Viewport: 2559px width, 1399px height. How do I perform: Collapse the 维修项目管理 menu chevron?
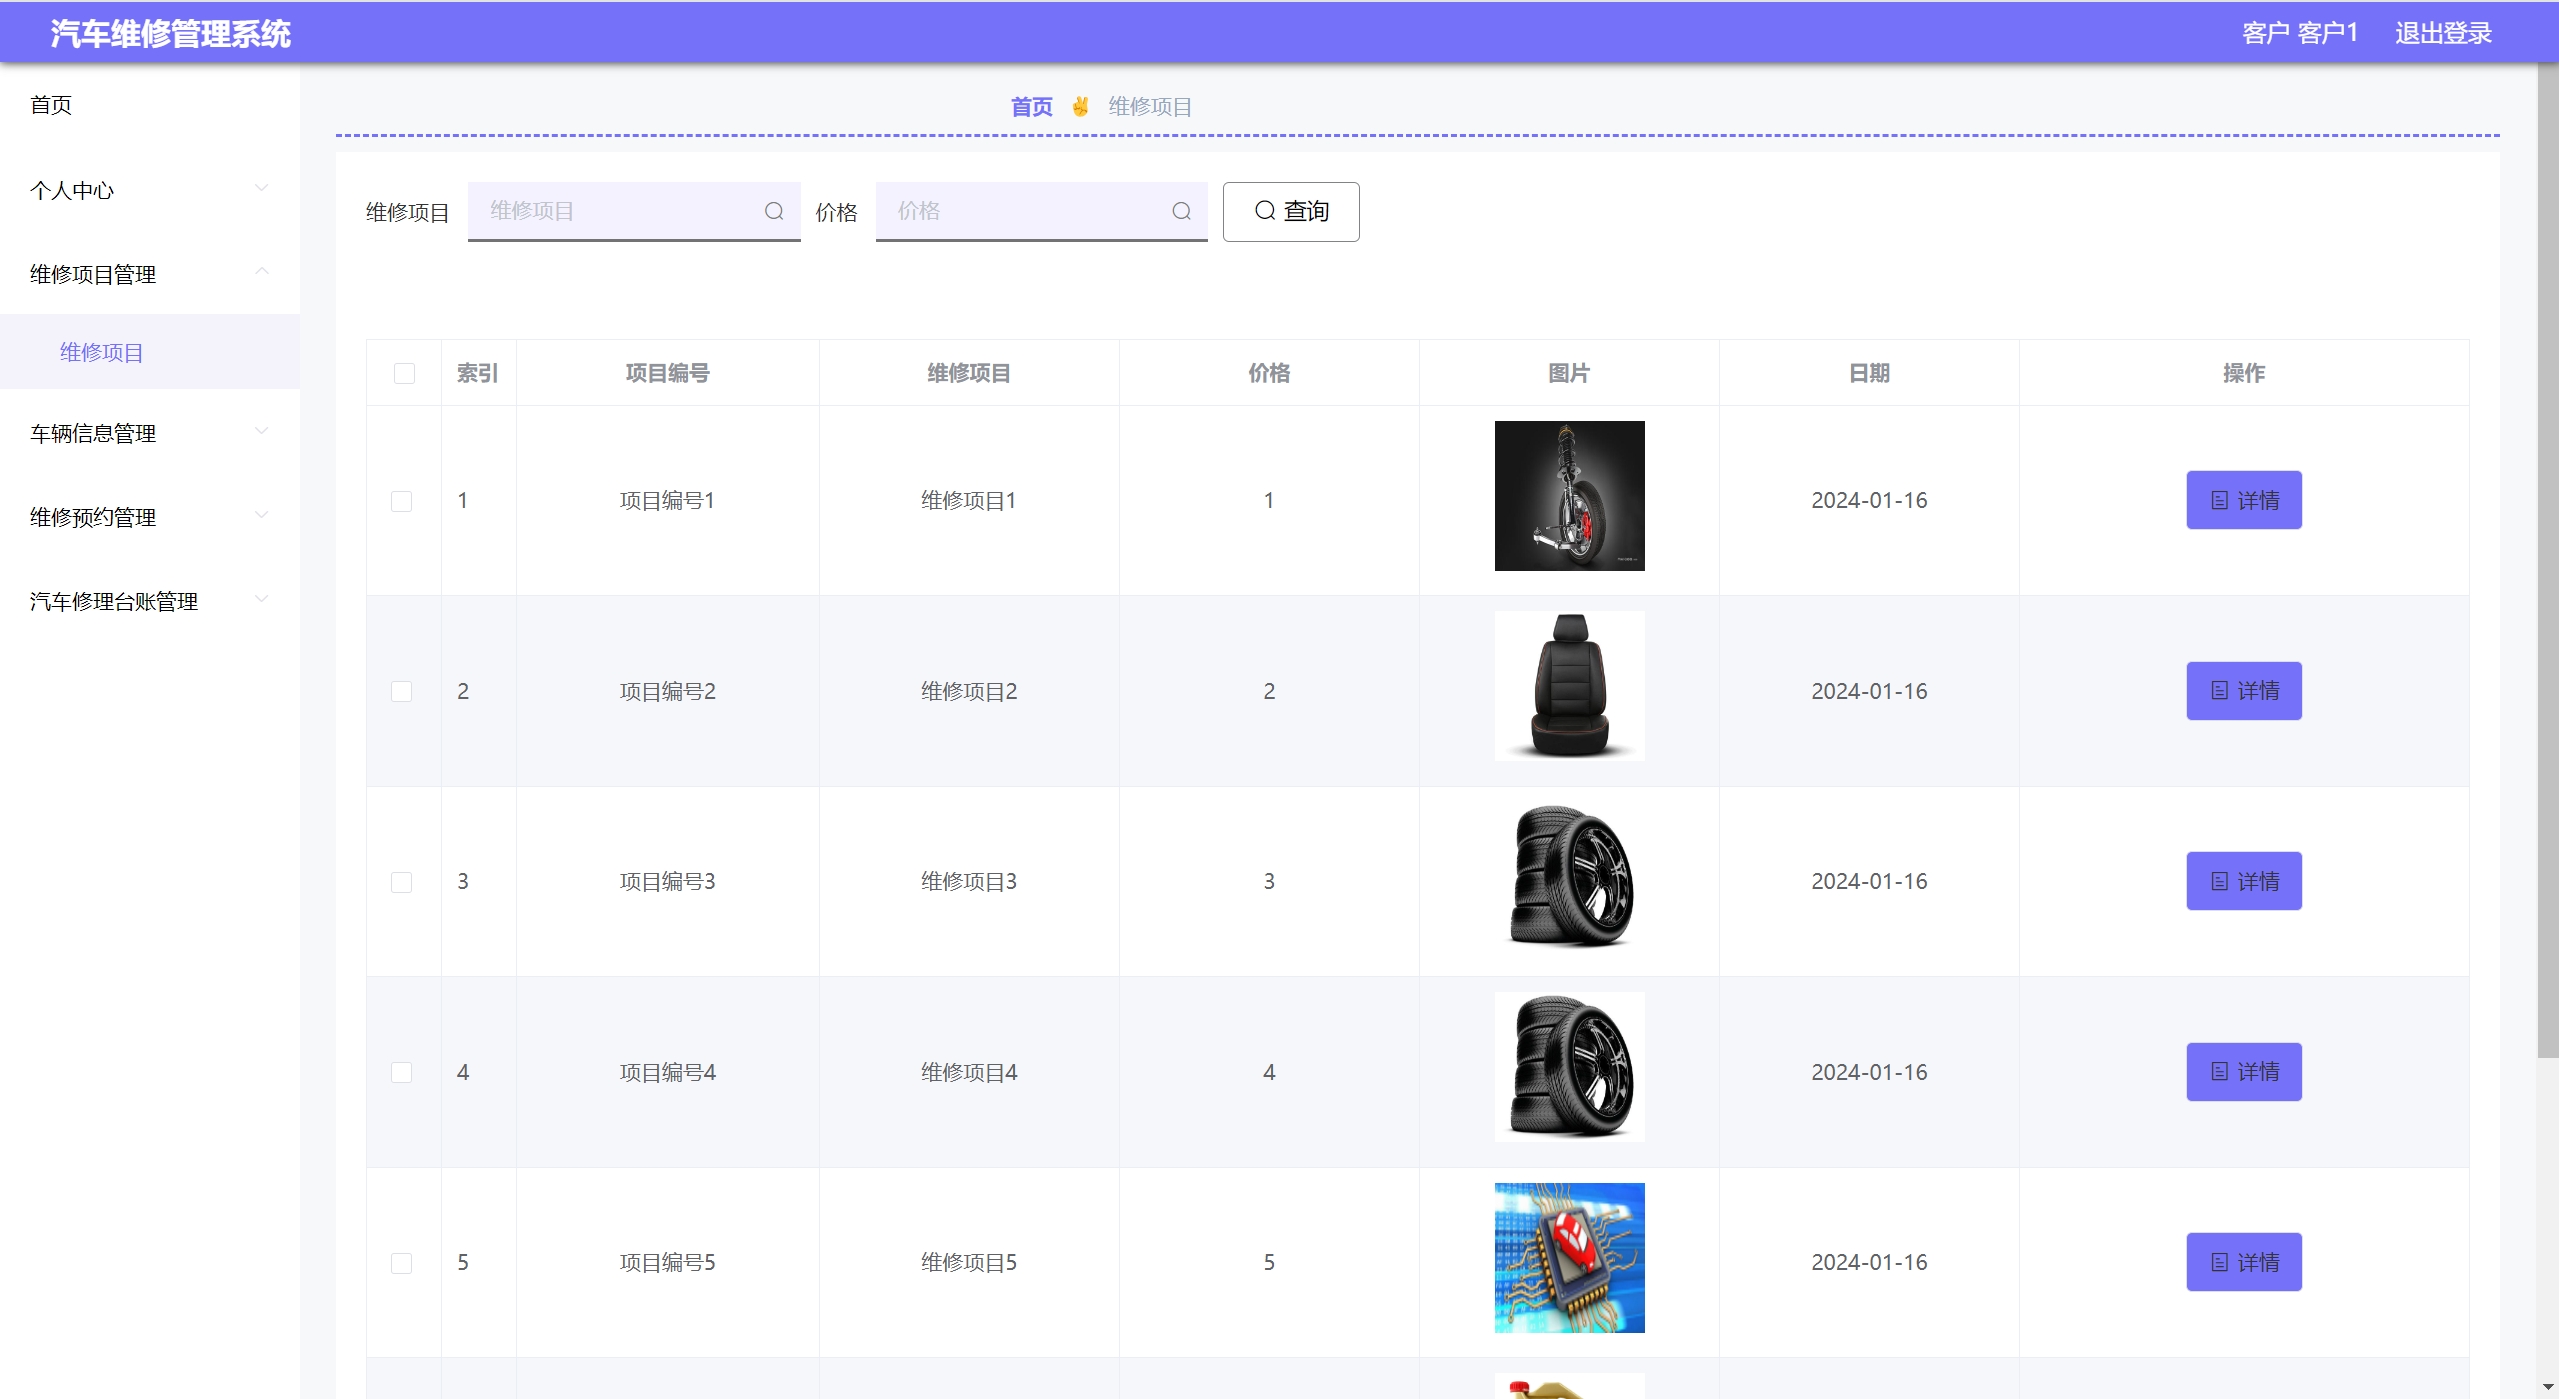coord(262,272)
